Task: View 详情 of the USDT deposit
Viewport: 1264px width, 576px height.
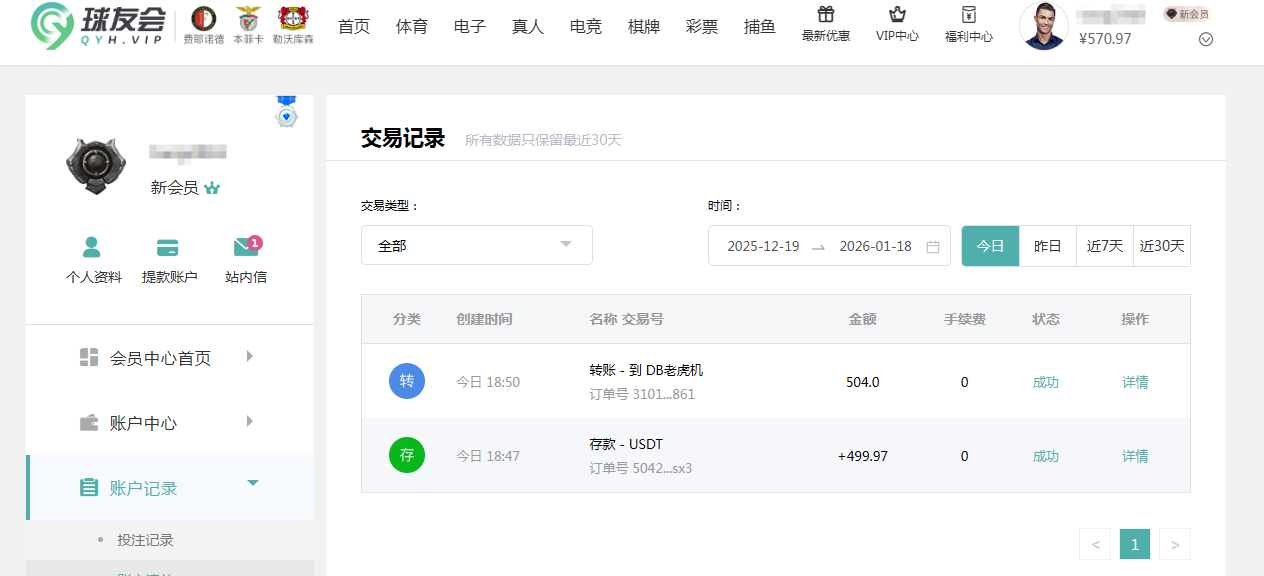Action: point(1135,455)
